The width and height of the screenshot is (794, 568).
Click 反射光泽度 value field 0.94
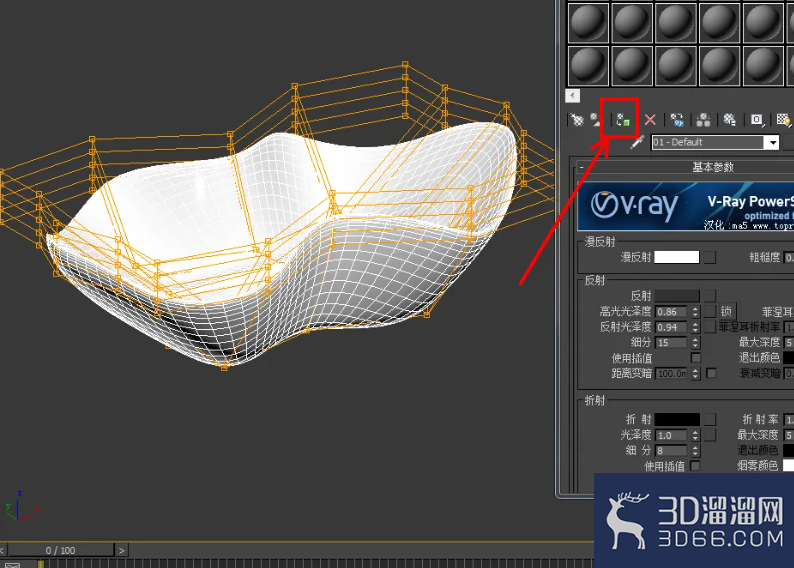pyautogui.click(x=671, y=328)
